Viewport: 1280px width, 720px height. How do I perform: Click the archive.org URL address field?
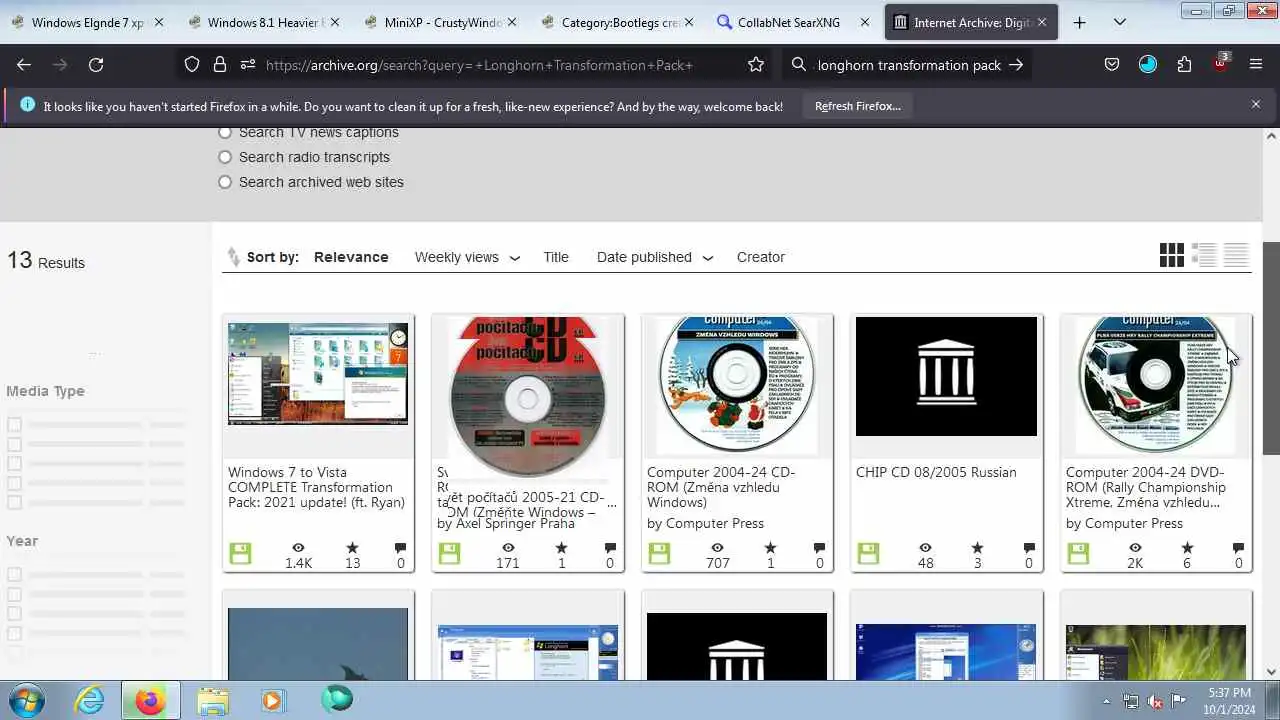pos(479,65)
